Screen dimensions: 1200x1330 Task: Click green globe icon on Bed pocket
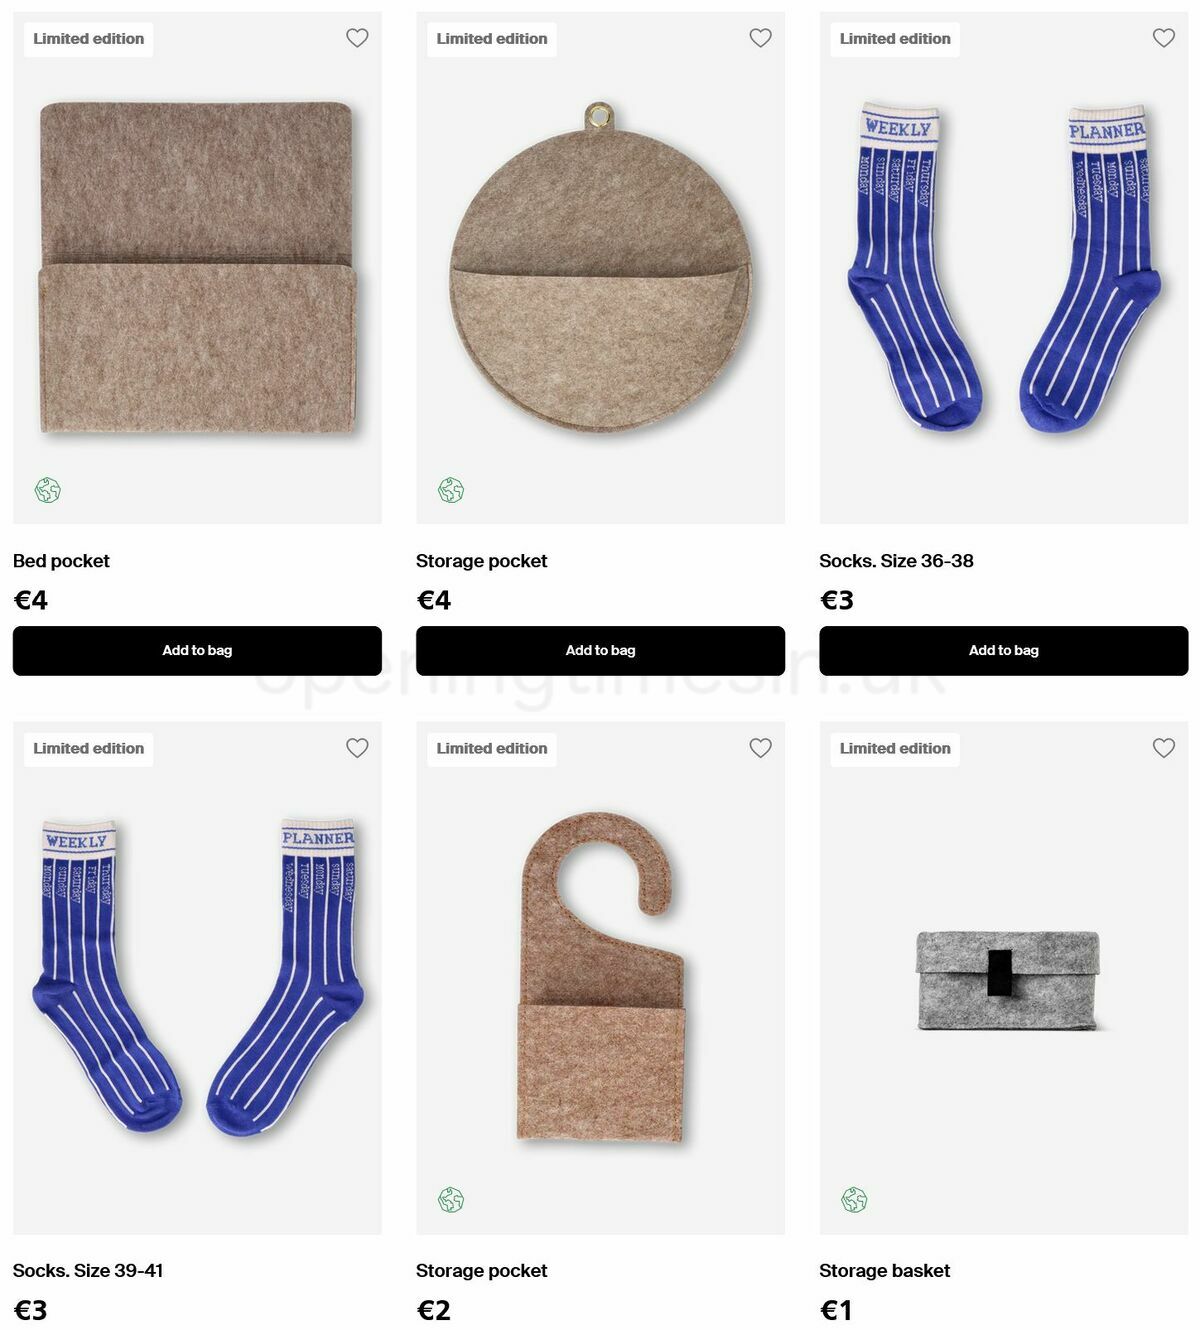tap(48, 490)
